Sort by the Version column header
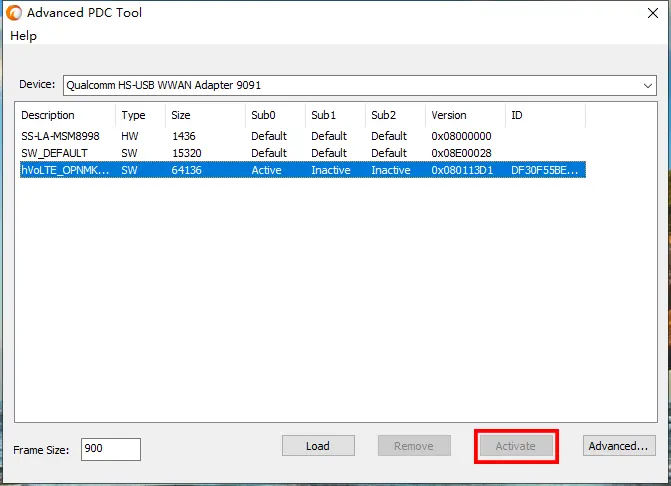 465,115
